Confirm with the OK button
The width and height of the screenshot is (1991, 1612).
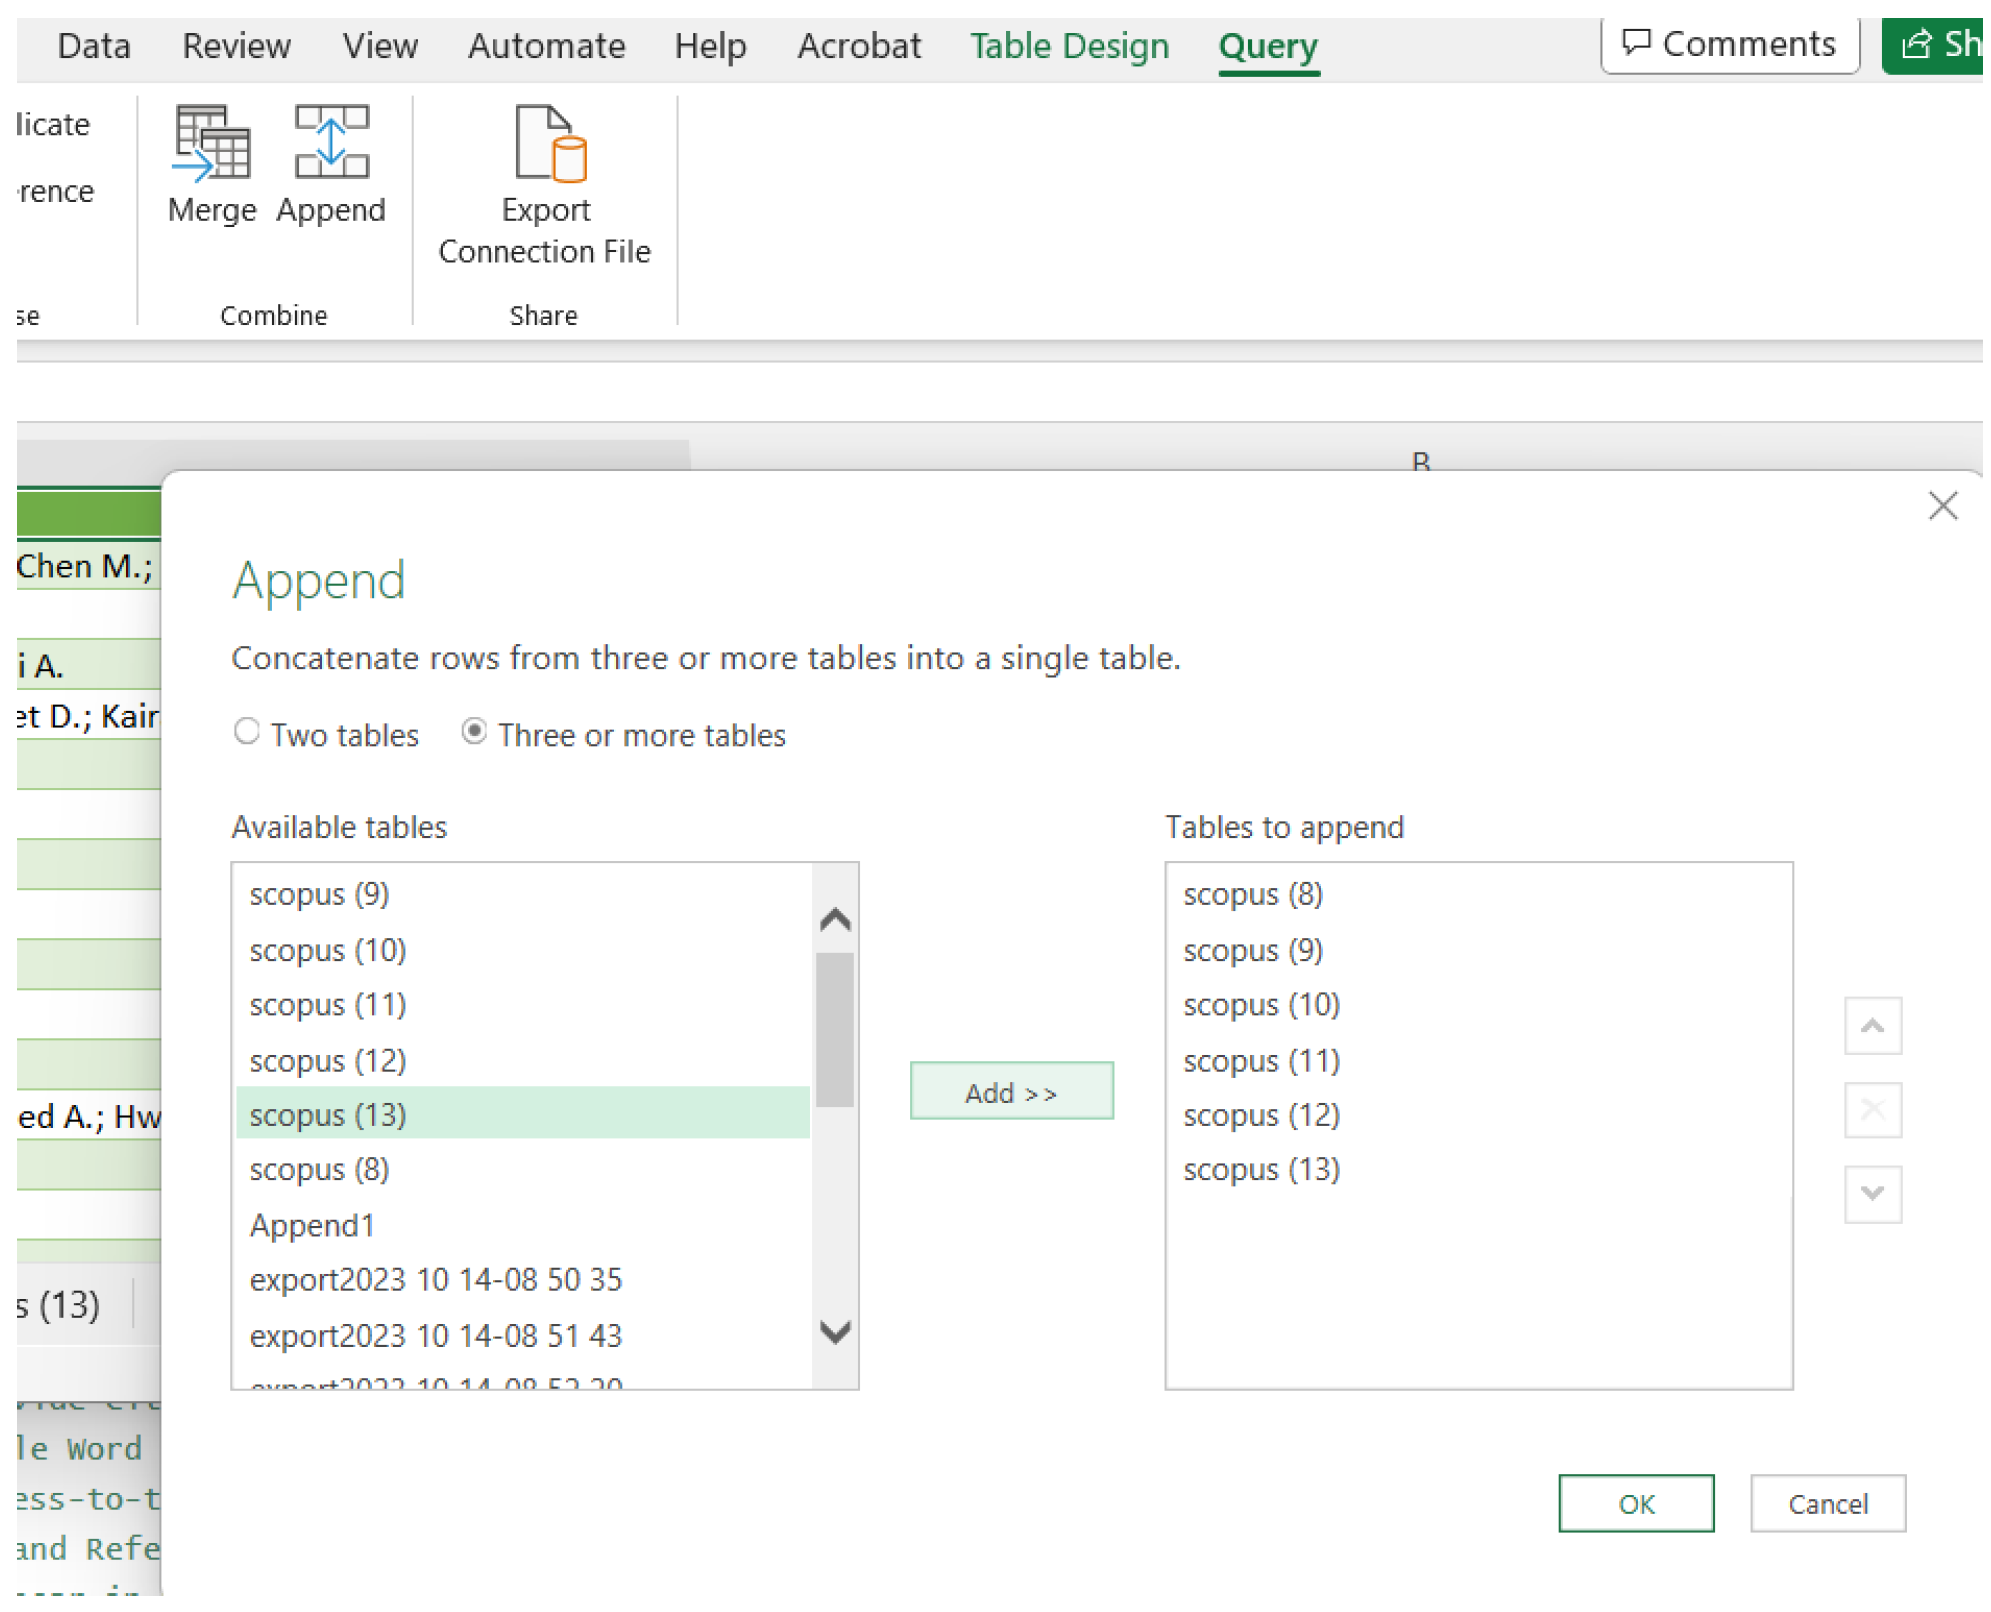point(1635,1503)
